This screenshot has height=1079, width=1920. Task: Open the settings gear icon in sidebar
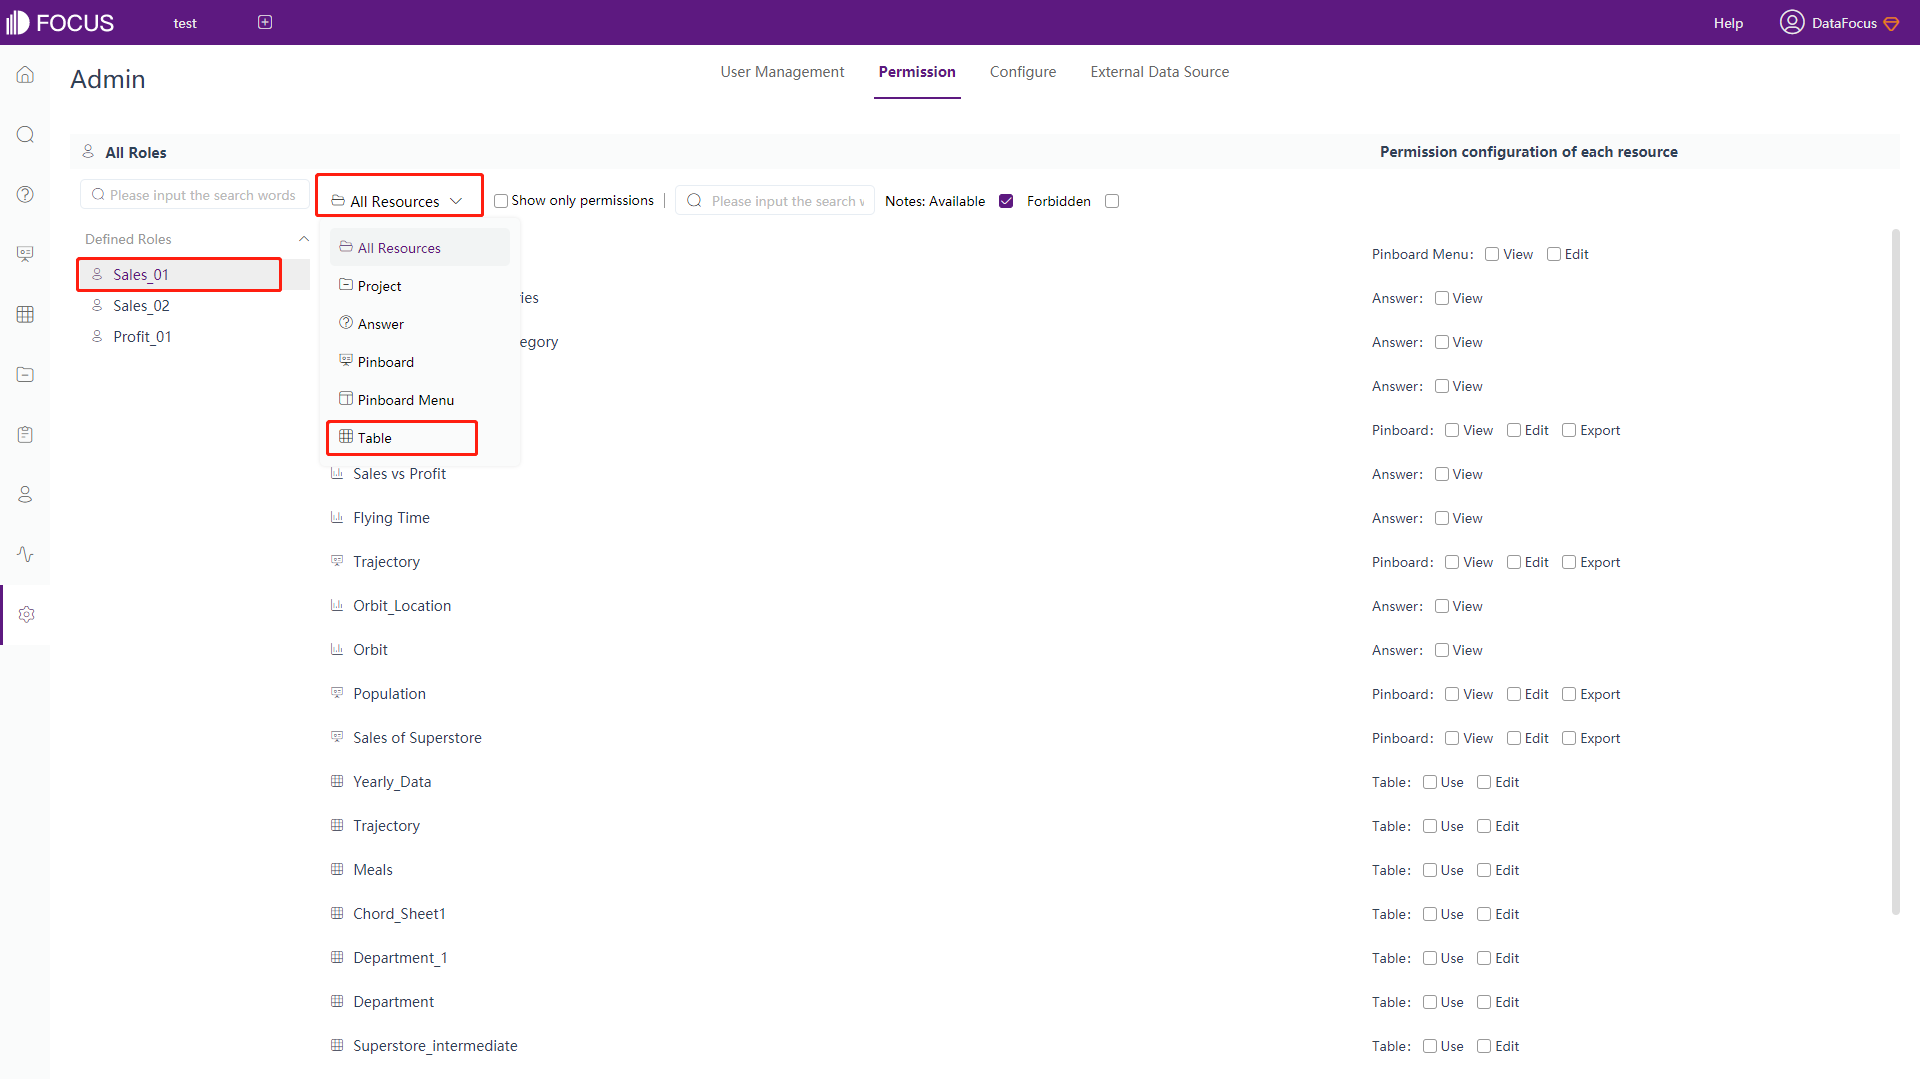26,614
